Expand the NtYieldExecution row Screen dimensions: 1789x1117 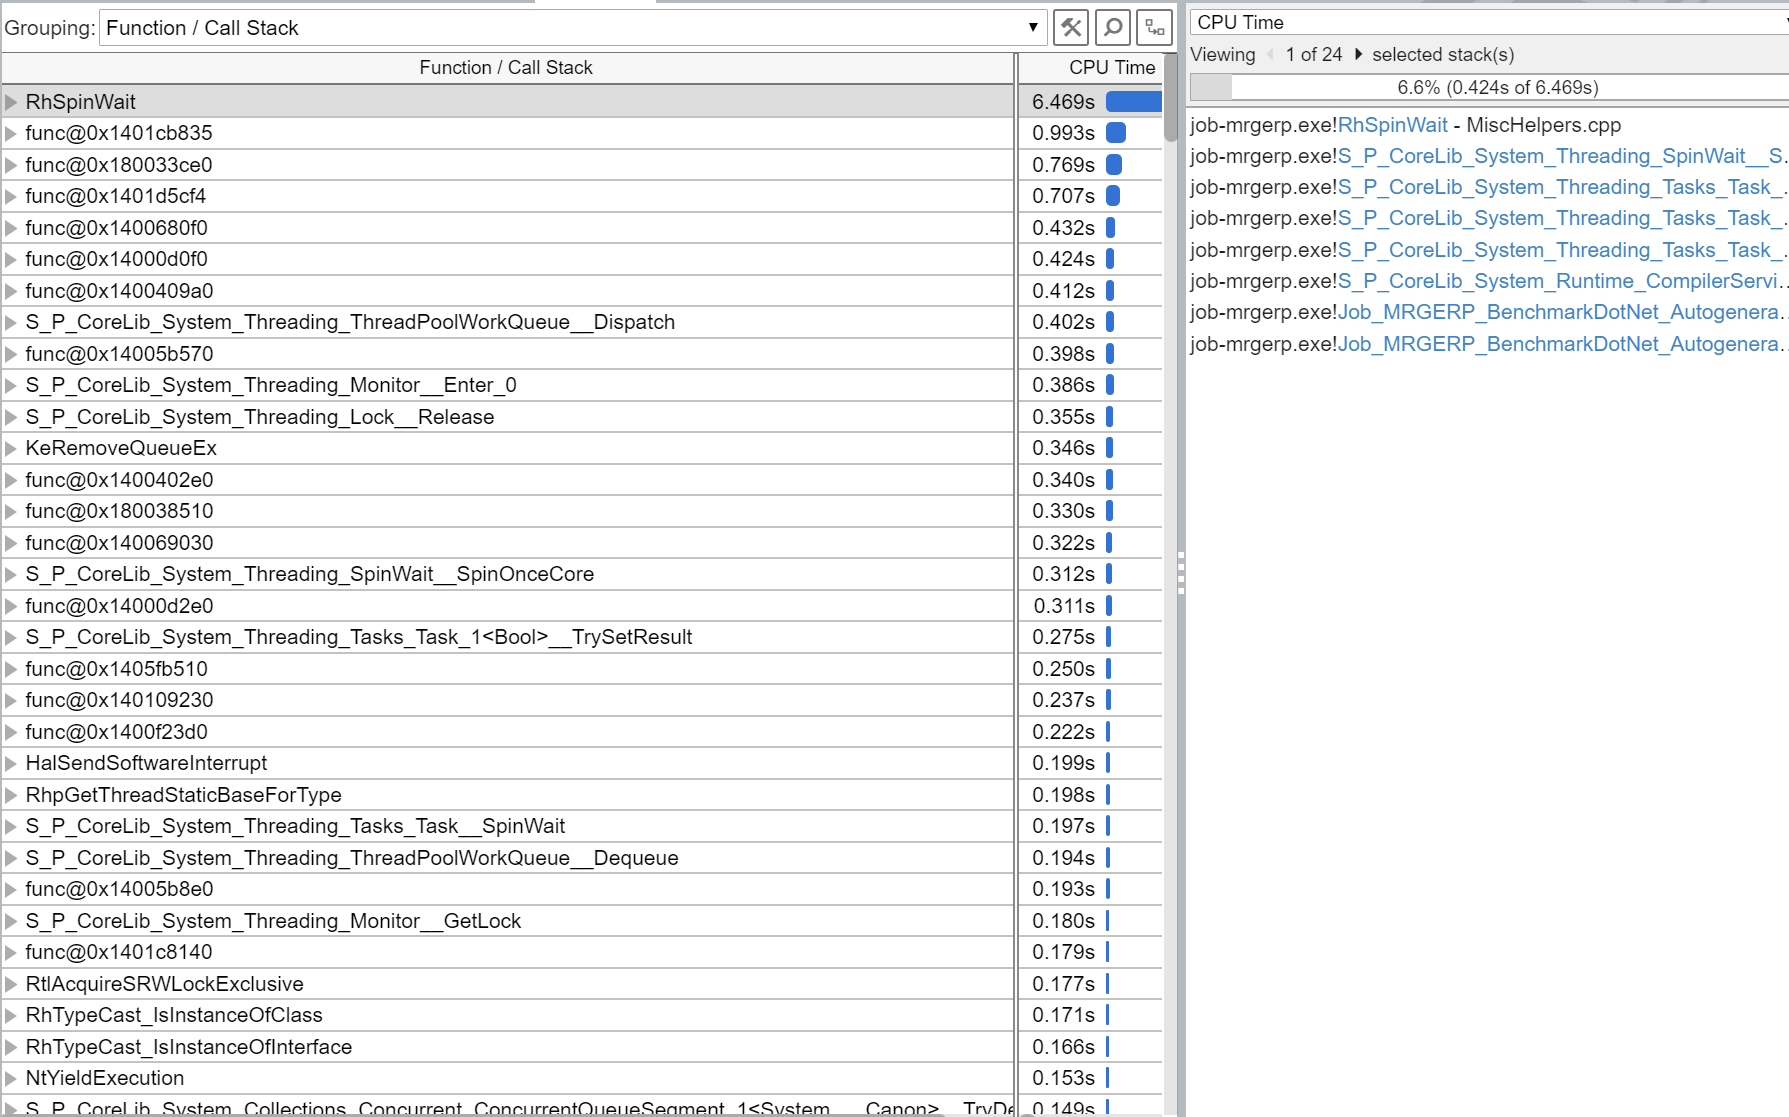11,1078
